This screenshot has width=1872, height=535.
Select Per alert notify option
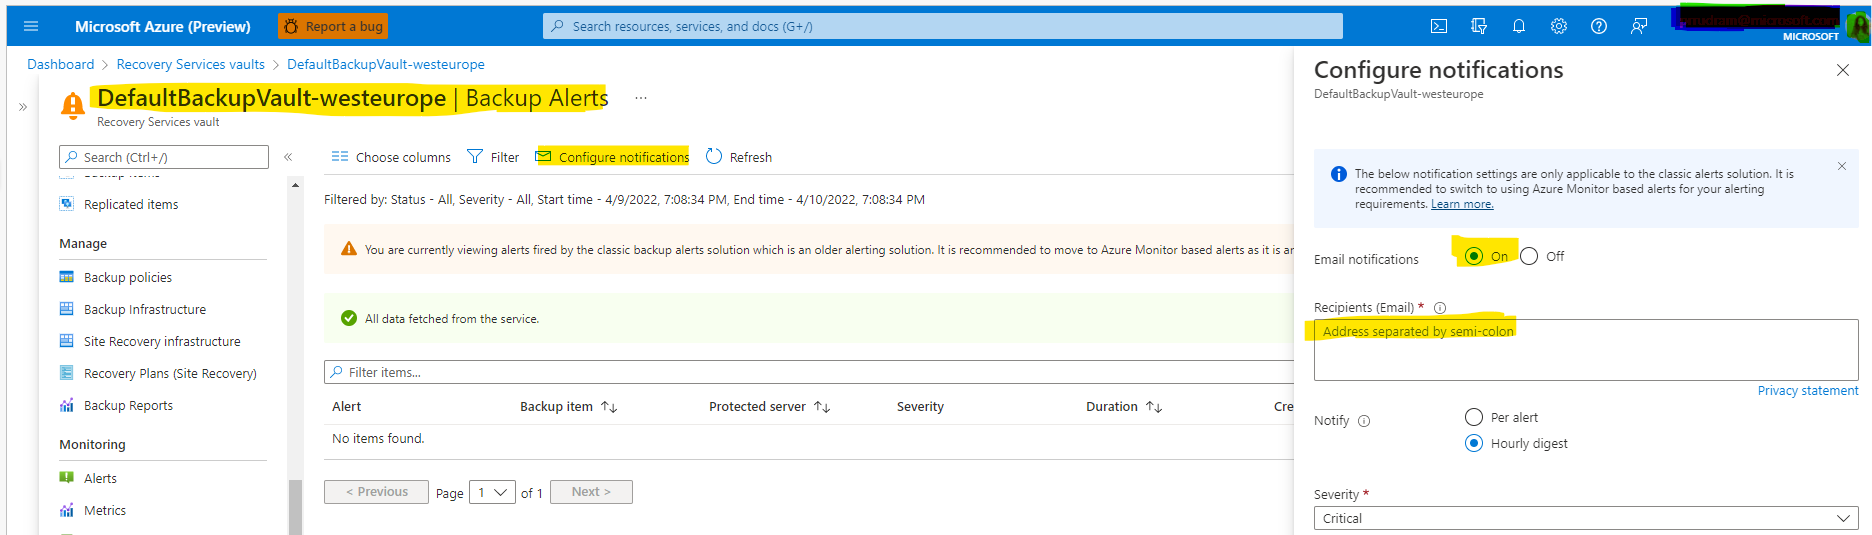(x=1474, y=417)
